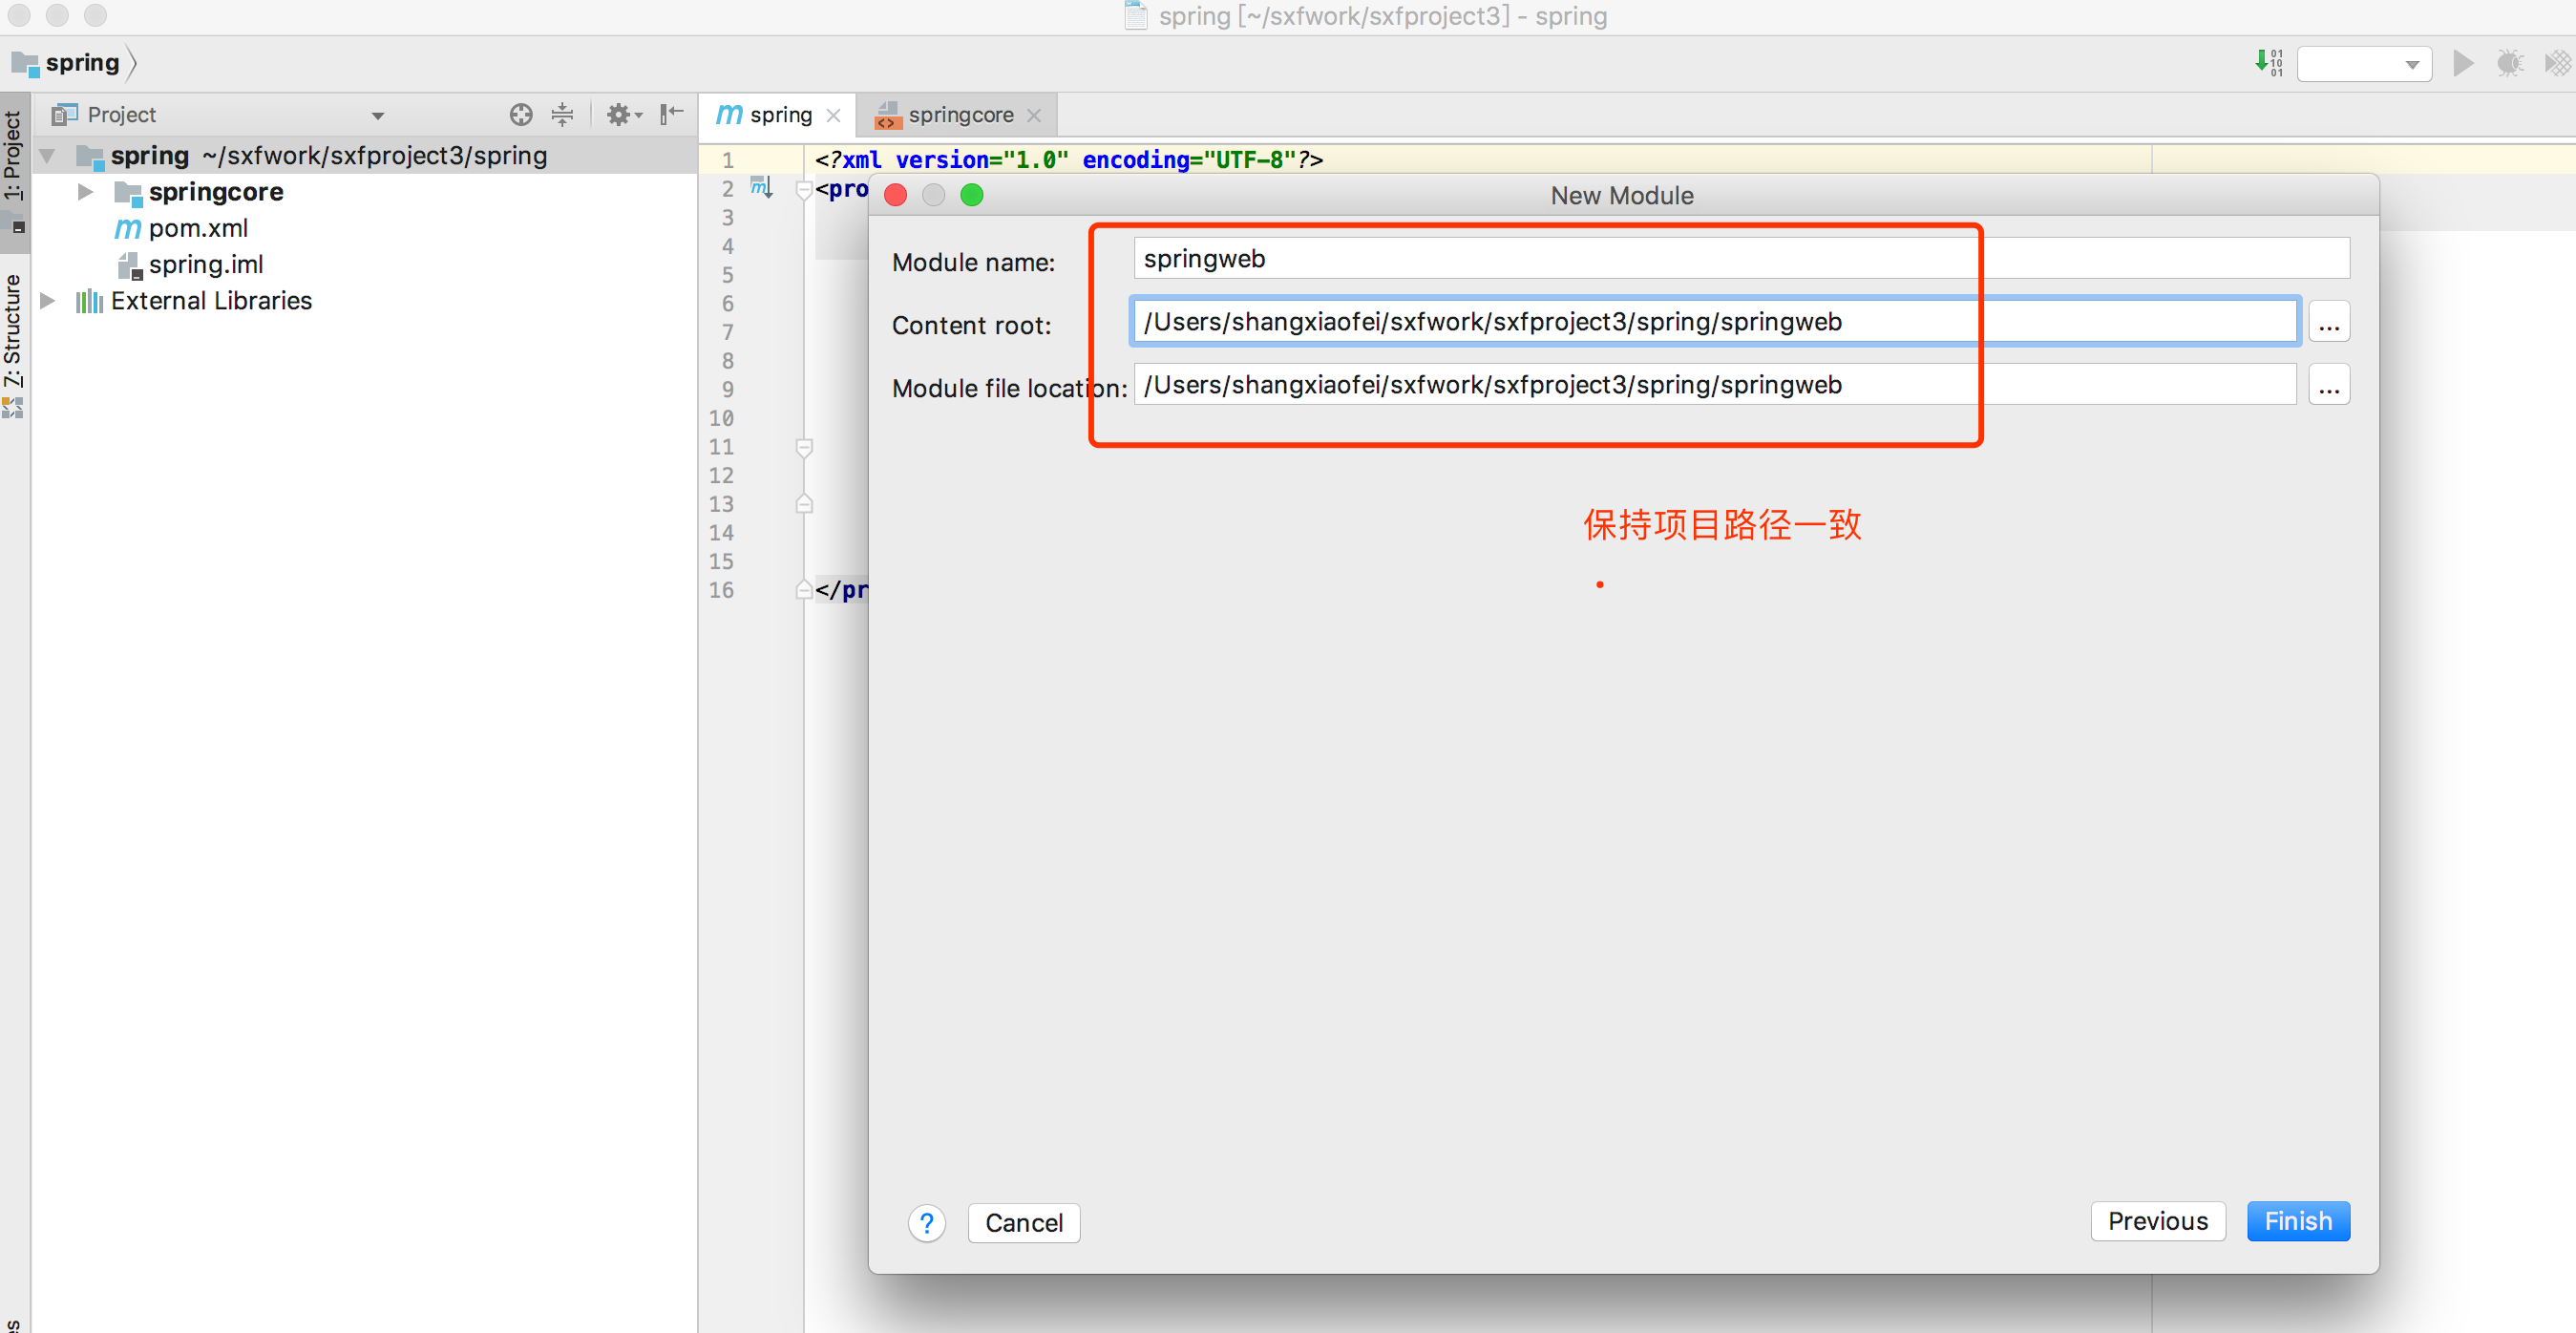This screenshot has width=2576, height=1333.
Task: Click the Cancel button
Action: (1023, 1222)
